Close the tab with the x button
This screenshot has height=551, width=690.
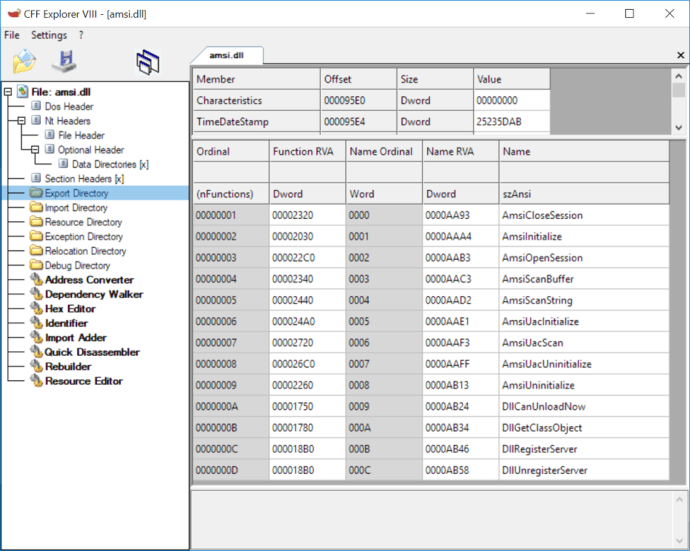click(x=681, y=55)
